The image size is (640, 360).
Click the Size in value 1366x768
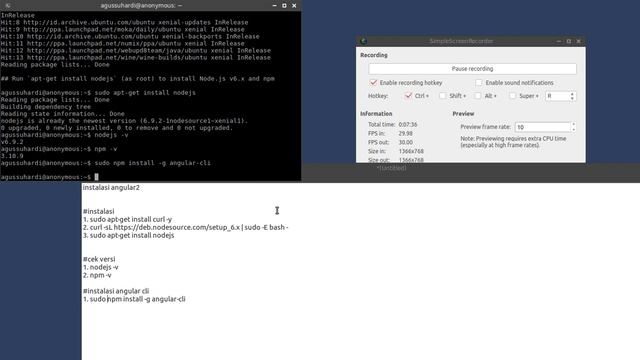point(411,151)
